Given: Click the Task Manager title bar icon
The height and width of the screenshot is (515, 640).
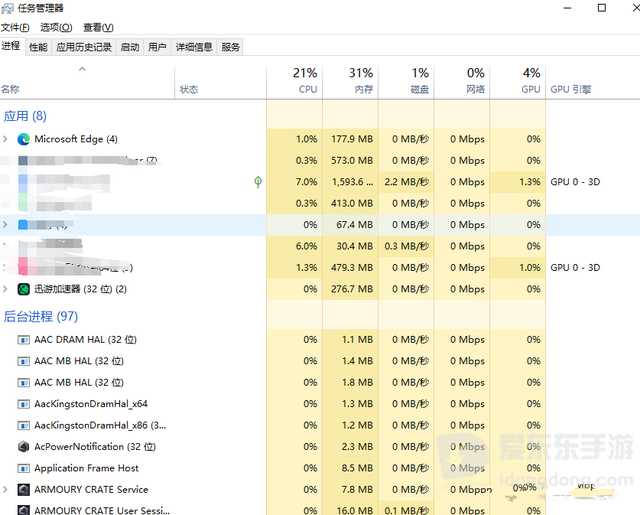Looking at the screenshot, I should tap(7, 8).
